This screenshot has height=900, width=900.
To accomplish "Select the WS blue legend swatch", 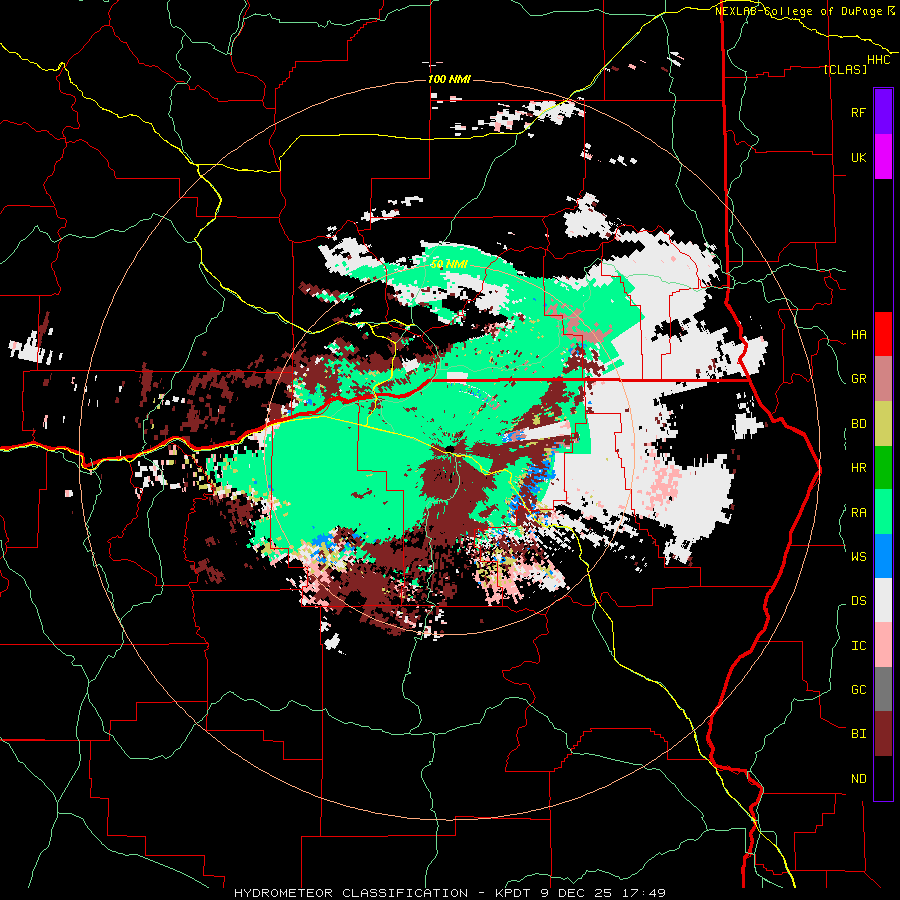I will click(x=883, y=556).
